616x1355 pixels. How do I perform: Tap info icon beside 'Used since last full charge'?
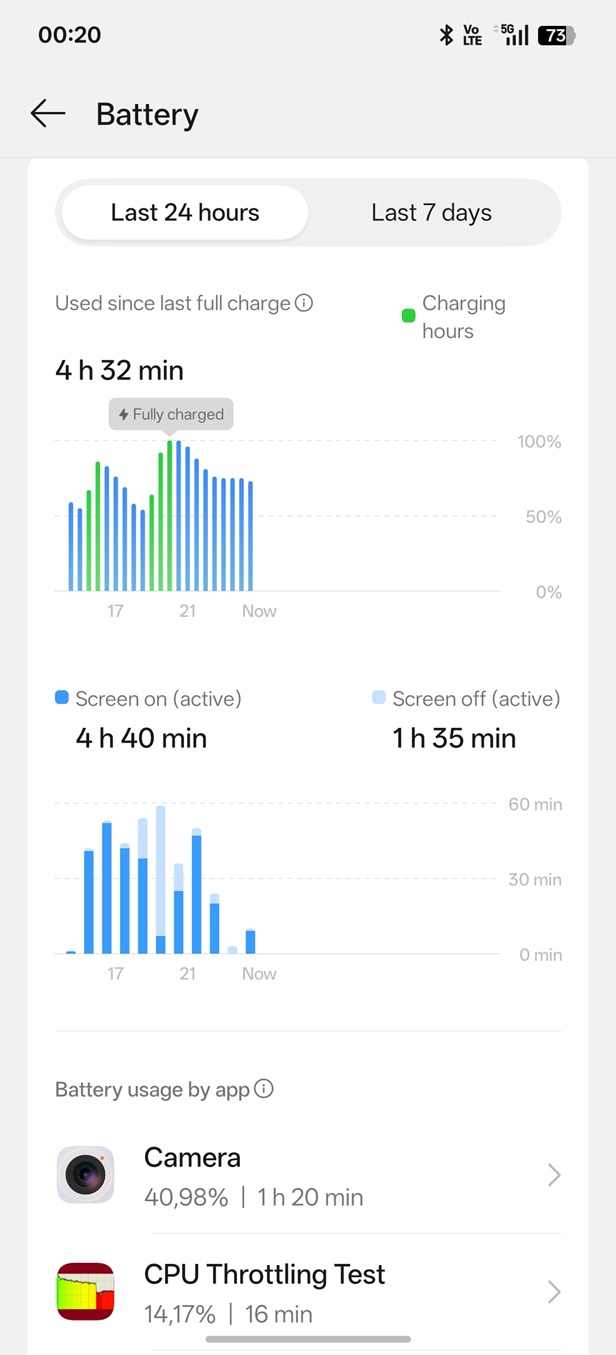point(305,303)
